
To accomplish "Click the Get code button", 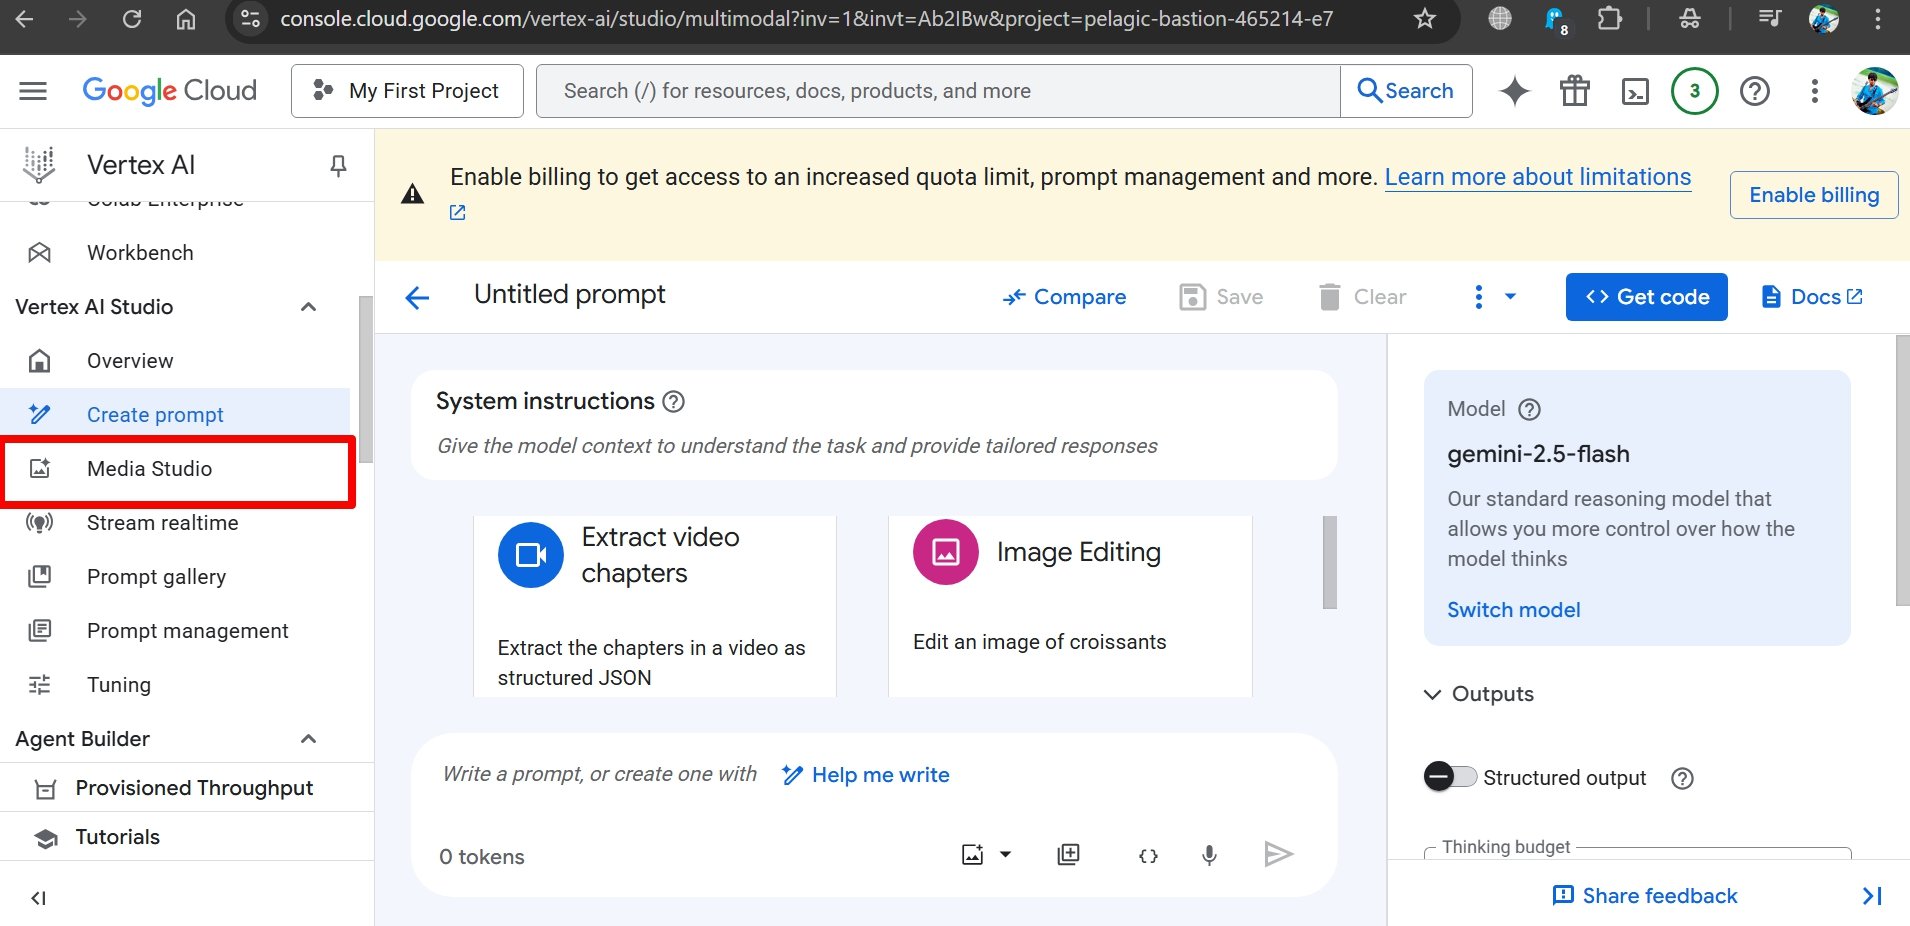I will [1646, 297].
